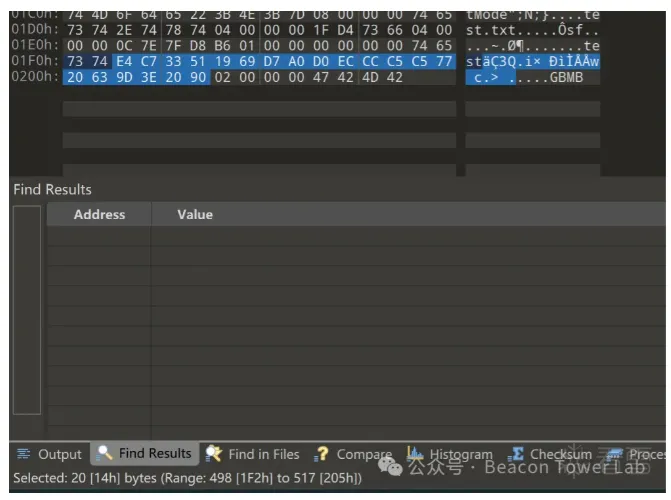Click byte 7E in row 01E0h

pos(149,46)
